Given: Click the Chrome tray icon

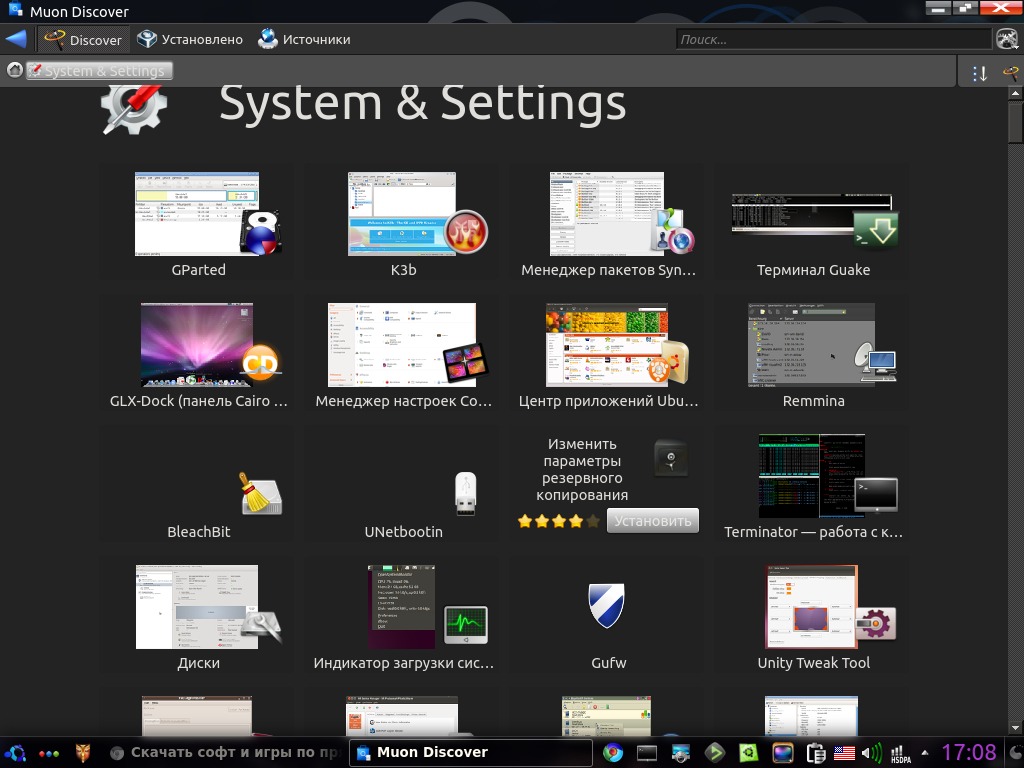Looking at the screenshot, I should click(x=613, y=753).
